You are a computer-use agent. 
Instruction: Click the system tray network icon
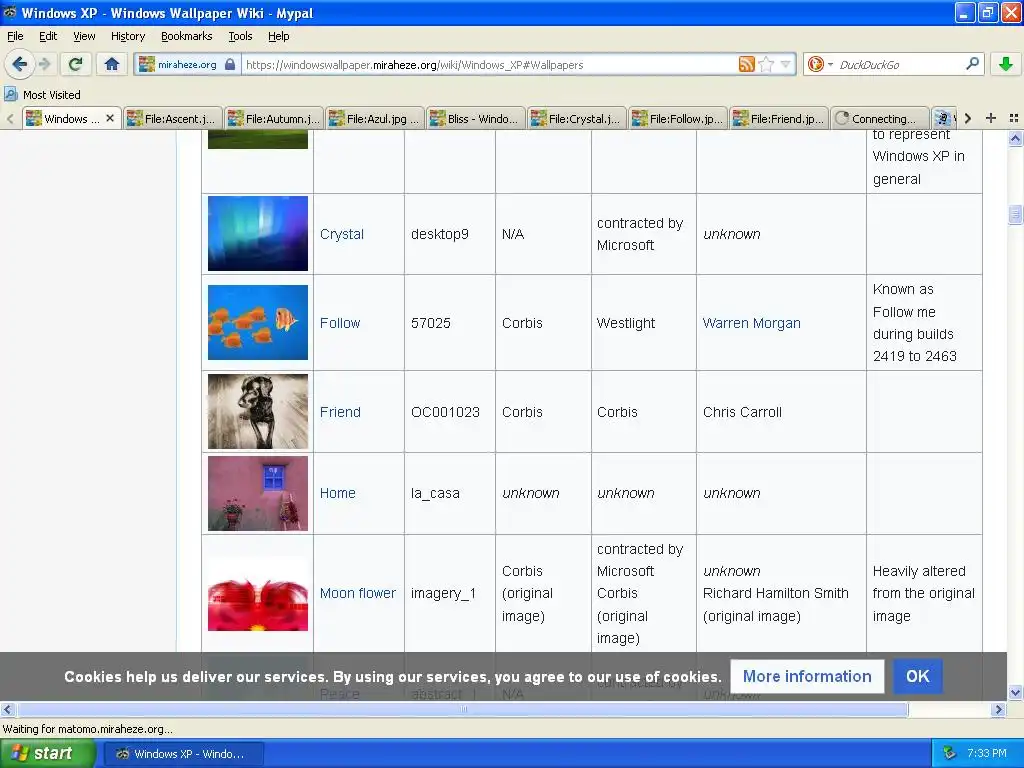coord(950,754)
